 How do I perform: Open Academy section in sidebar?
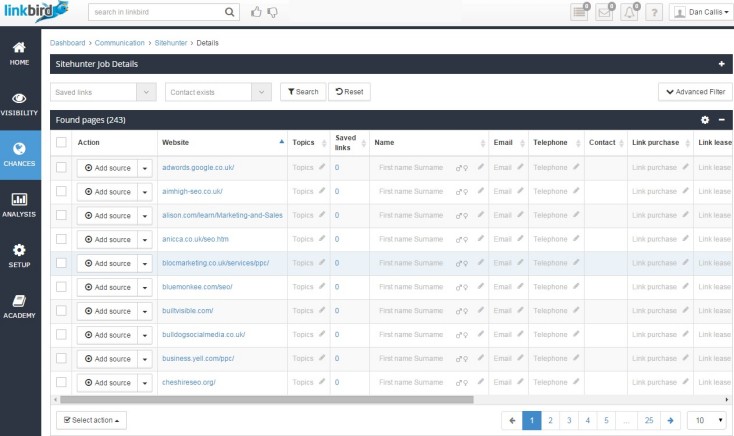pyautogui.click(x=19, y=307)
